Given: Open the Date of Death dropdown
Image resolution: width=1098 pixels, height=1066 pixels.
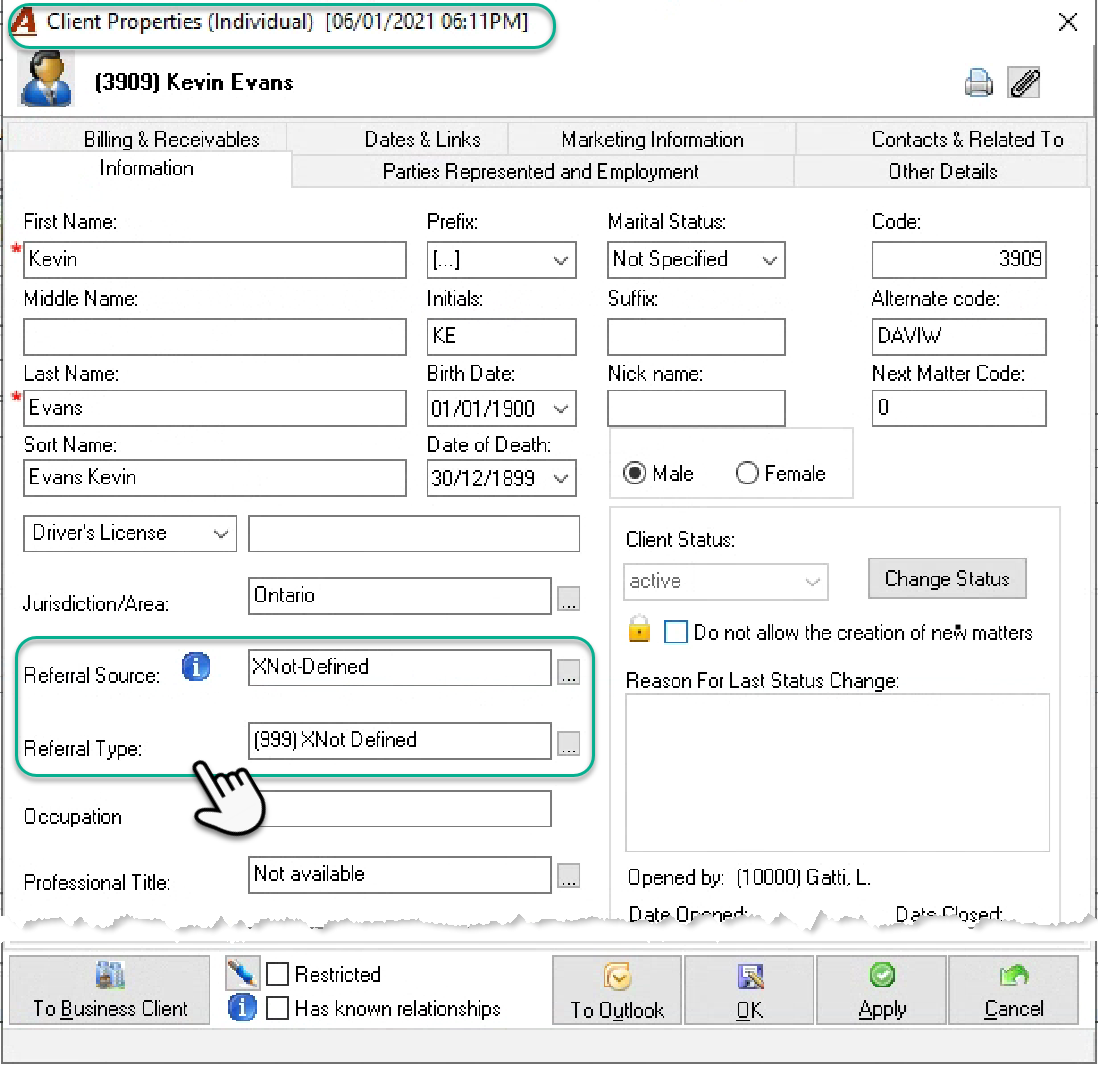Looking at the screenshot, I should click(560, 478).
